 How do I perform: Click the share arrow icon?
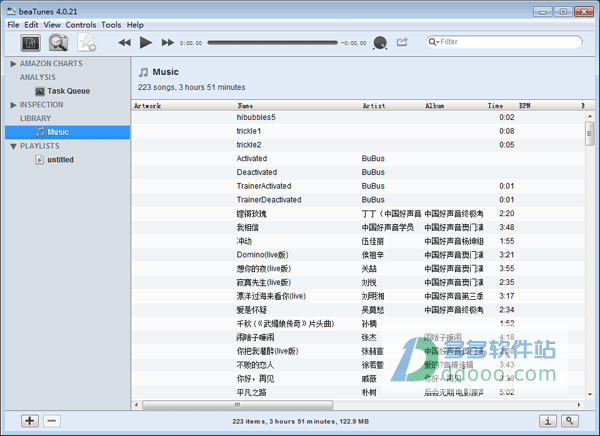(x=402, y=42)
